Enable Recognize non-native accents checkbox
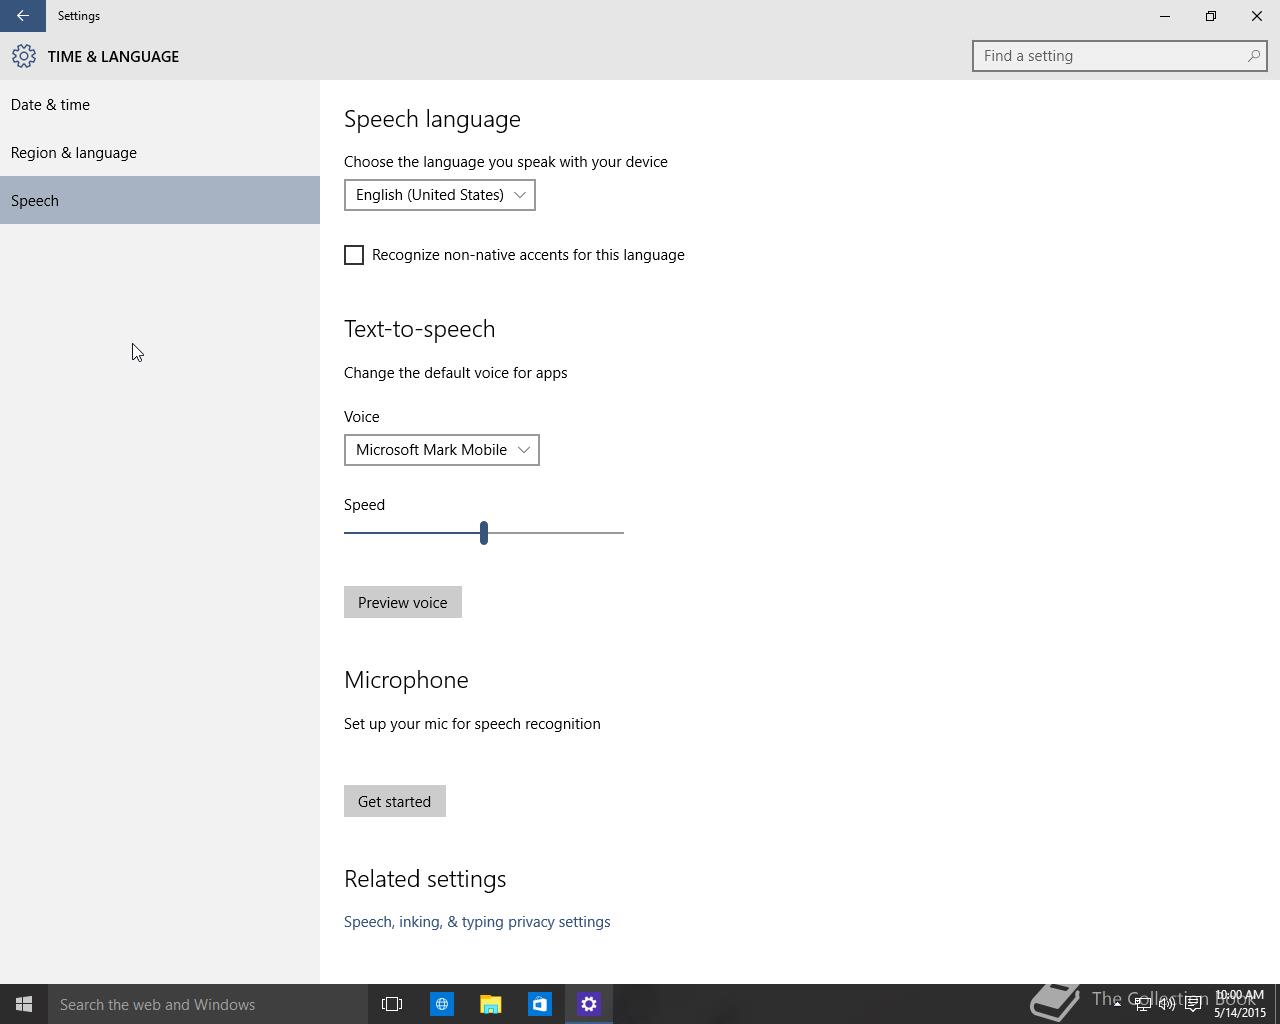 click(x=354, y=255)
